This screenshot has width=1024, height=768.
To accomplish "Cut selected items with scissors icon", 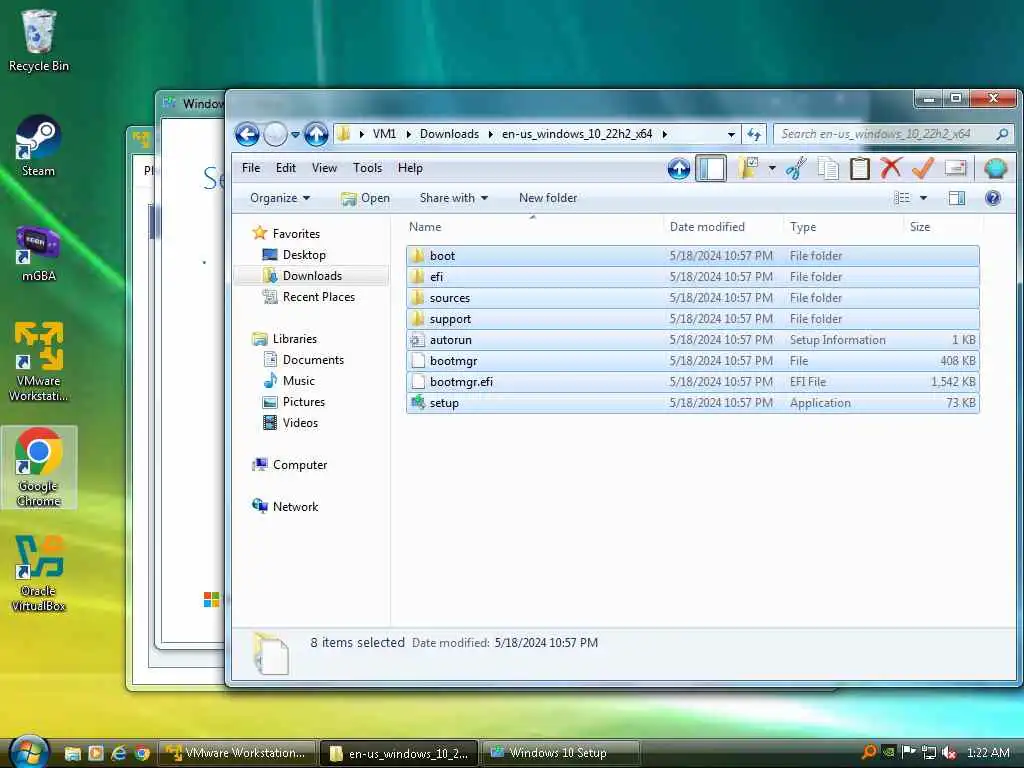I will pyautogui.click(x=796, y=168).
